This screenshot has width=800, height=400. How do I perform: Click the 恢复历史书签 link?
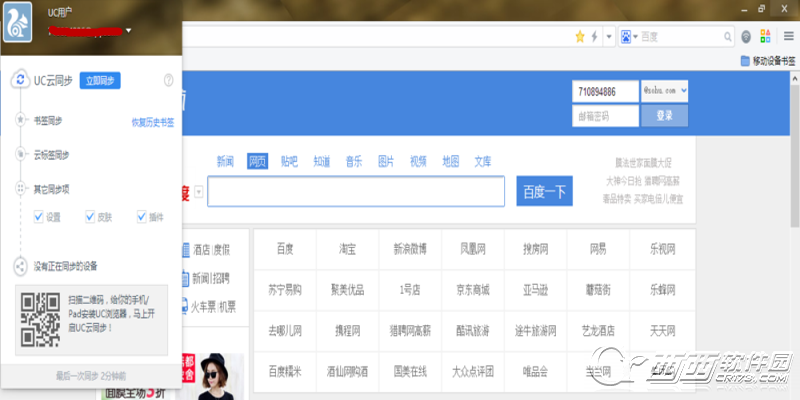tap(153, 122)
